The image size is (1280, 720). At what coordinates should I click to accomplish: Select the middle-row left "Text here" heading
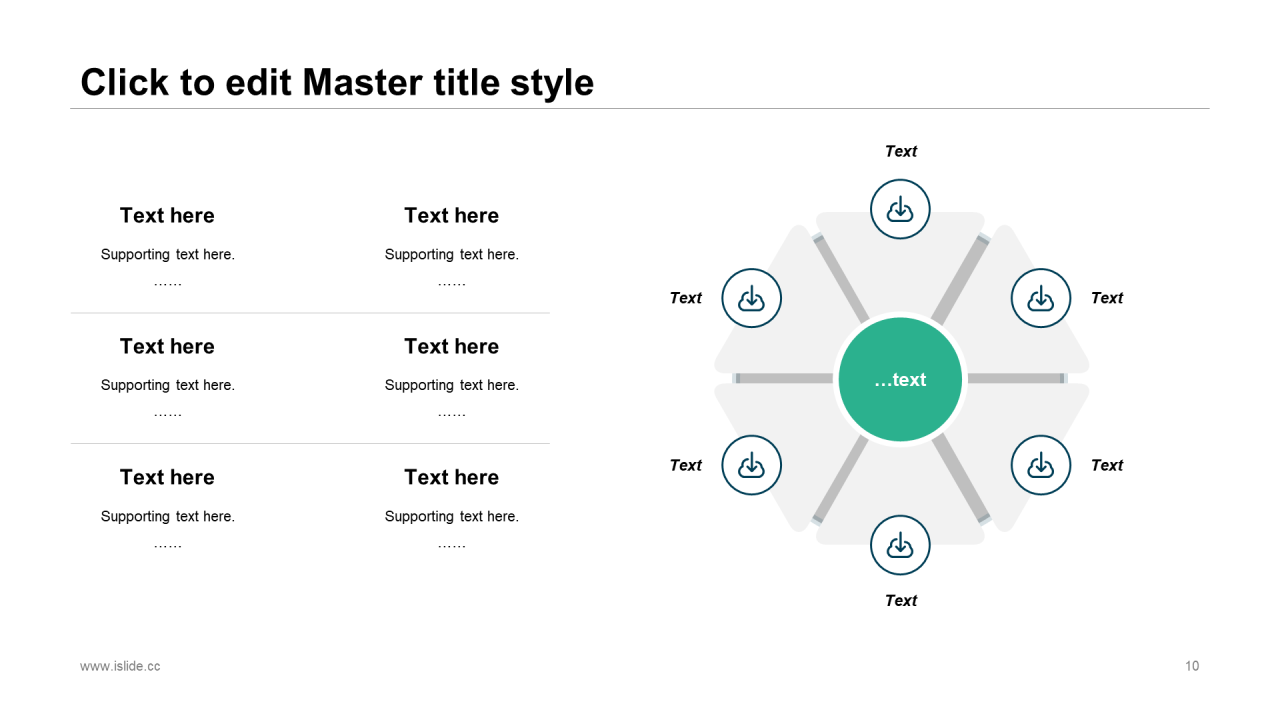(167, 346)
